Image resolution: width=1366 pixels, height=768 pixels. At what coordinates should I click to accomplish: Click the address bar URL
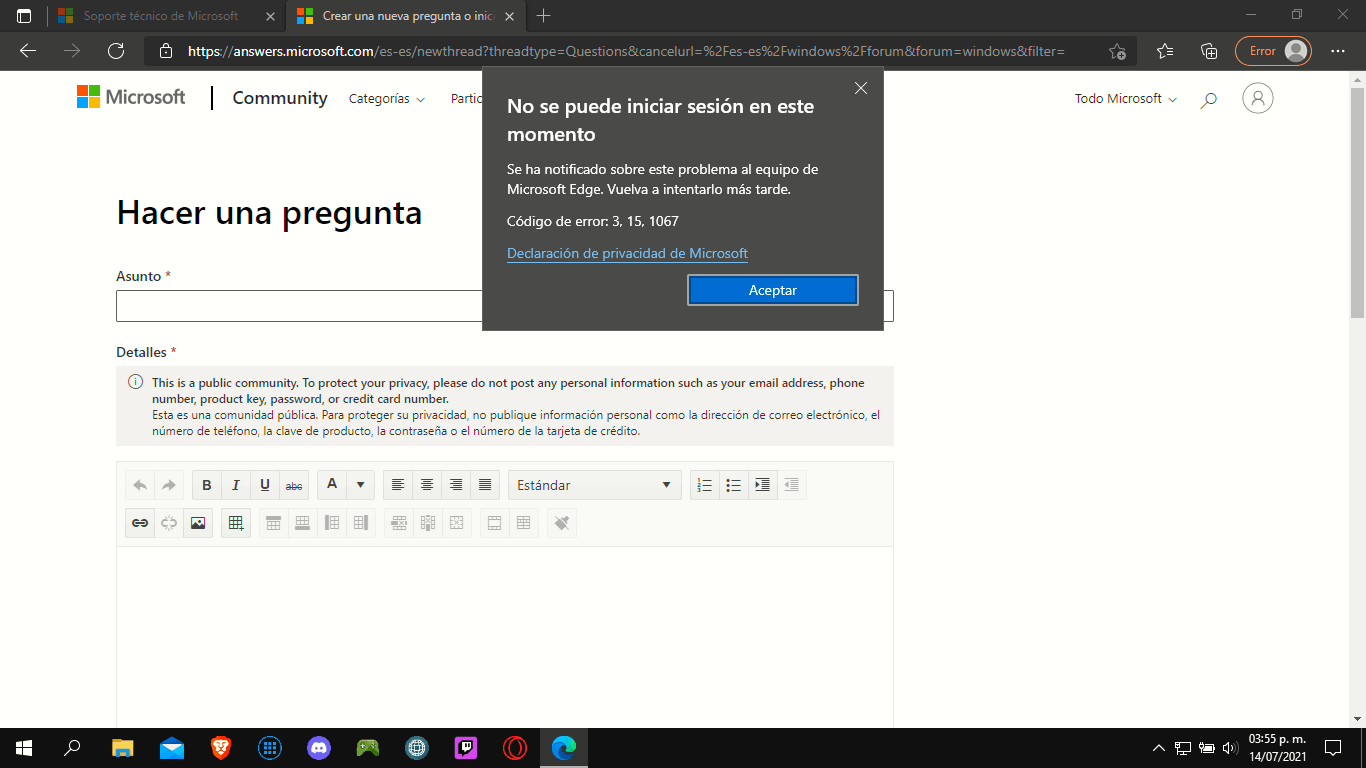point(626,51)
